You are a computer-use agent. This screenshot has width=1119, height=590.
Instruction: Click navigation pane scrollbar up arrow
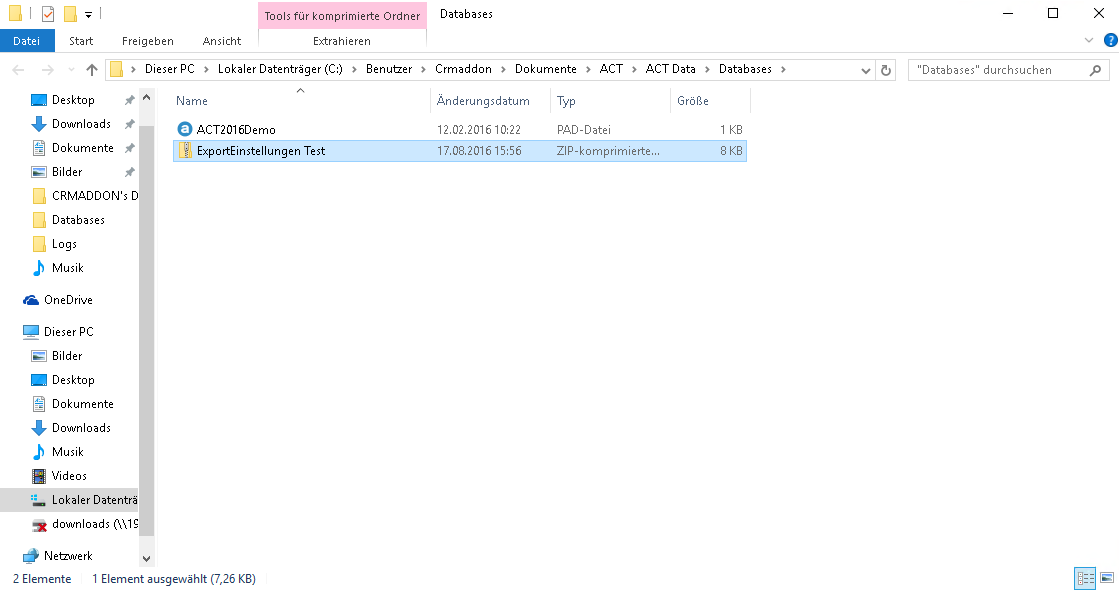tap(146, 98)
